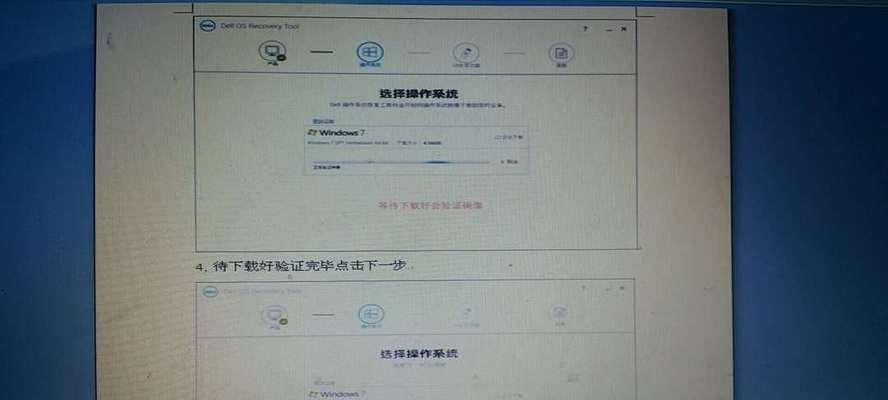Select the USB drive step icon, upper window
Screen dimensions: 888x400
tap(466, 53)
